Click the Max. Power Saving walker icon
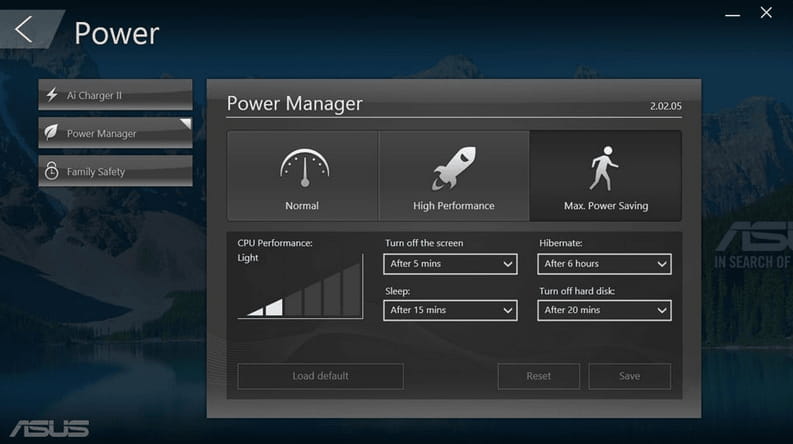This screenshot has height=444, width=793. click(604, 168)
